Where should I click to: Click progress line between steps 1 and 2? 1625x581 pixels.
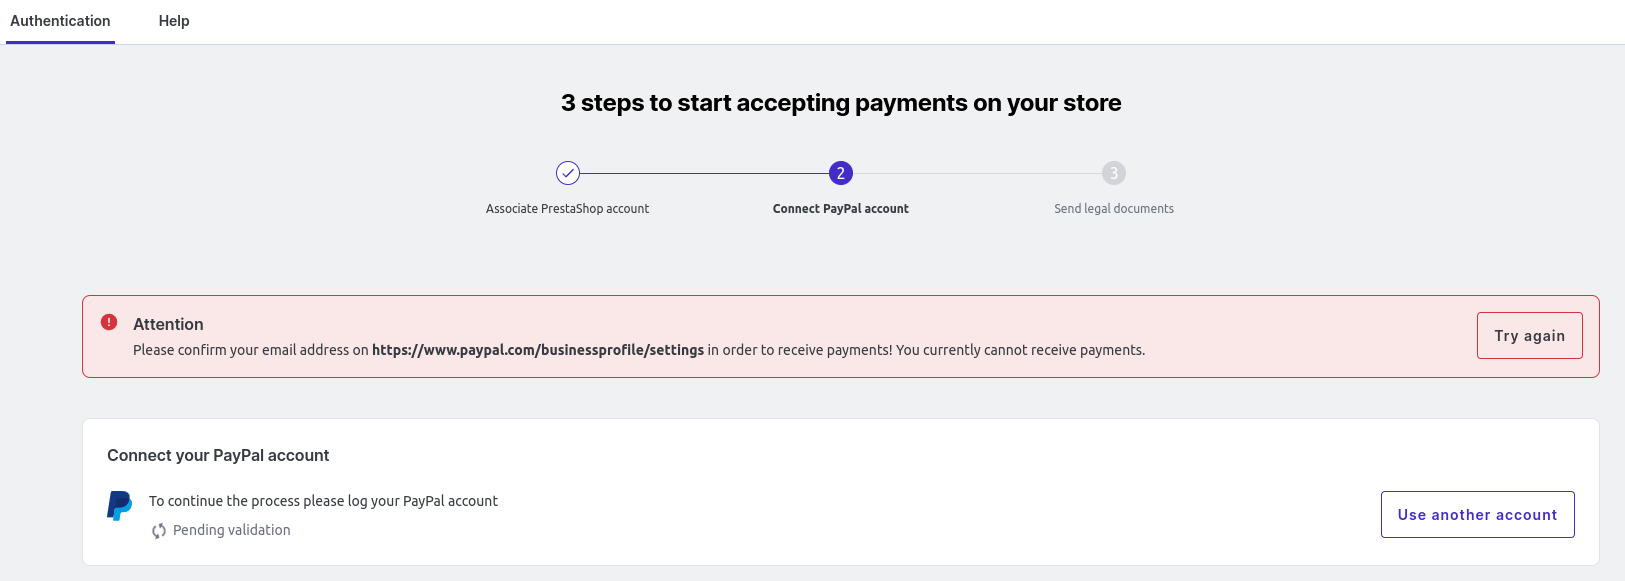click(704, 173)
